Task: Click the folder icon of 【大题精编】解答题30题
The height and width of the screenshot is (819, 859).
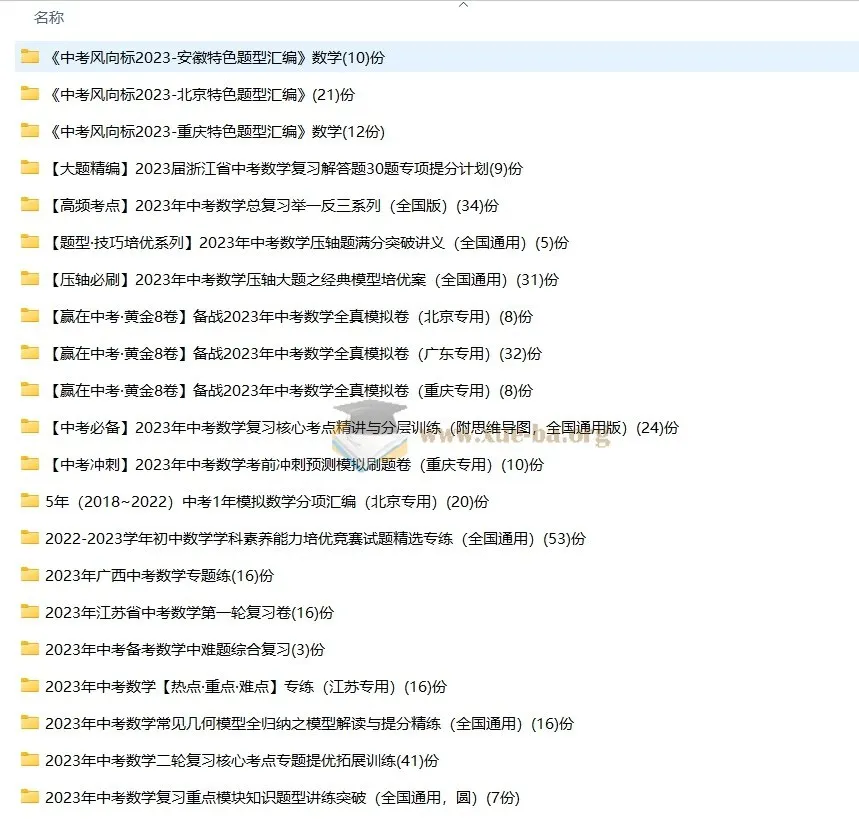Action: [28, 168]
